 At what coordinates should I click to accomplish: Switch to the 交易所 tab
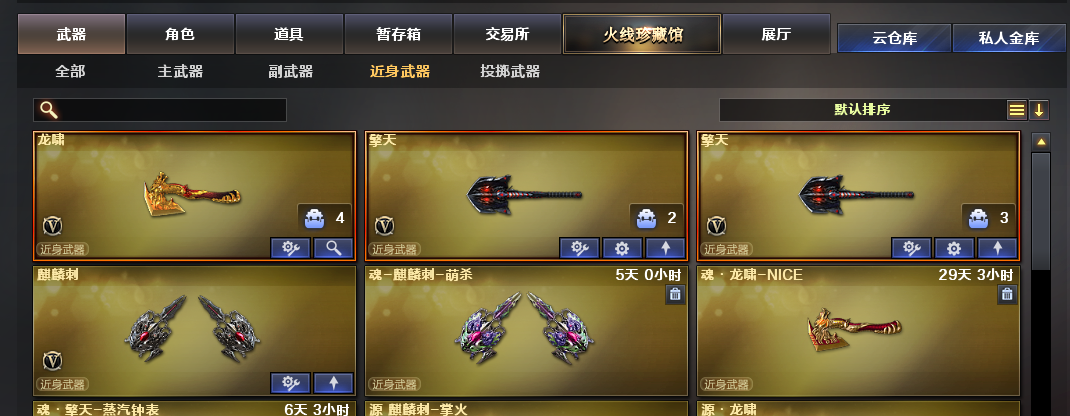coord(507,34)
